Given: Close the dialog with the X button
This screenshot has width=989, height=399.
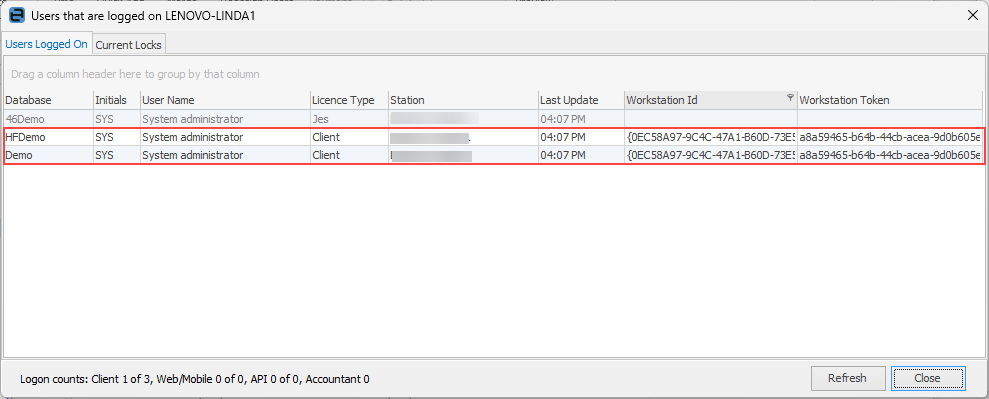Looking at the screenshot, I should [972, 15].
